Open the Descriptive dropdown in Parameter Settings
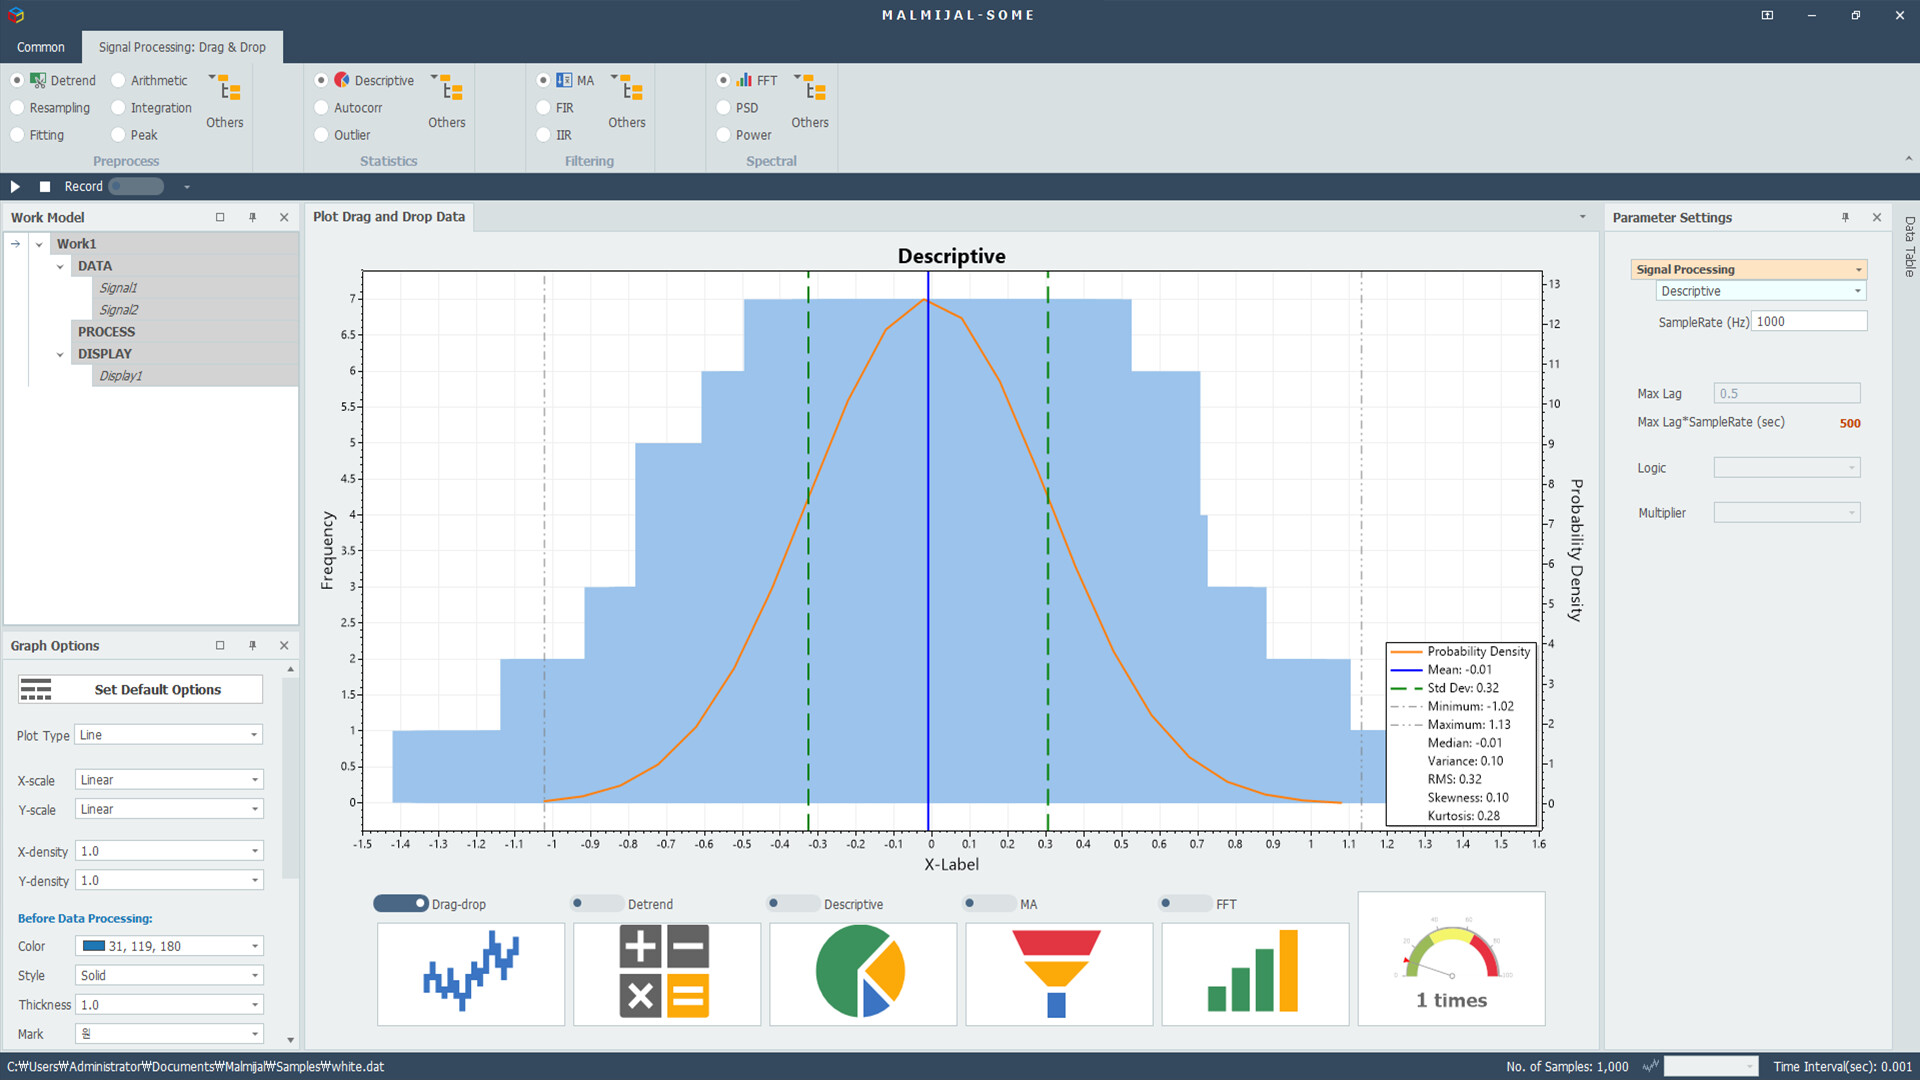1920x1080 pixels. pyautogui.click(x=1760, y=291)
